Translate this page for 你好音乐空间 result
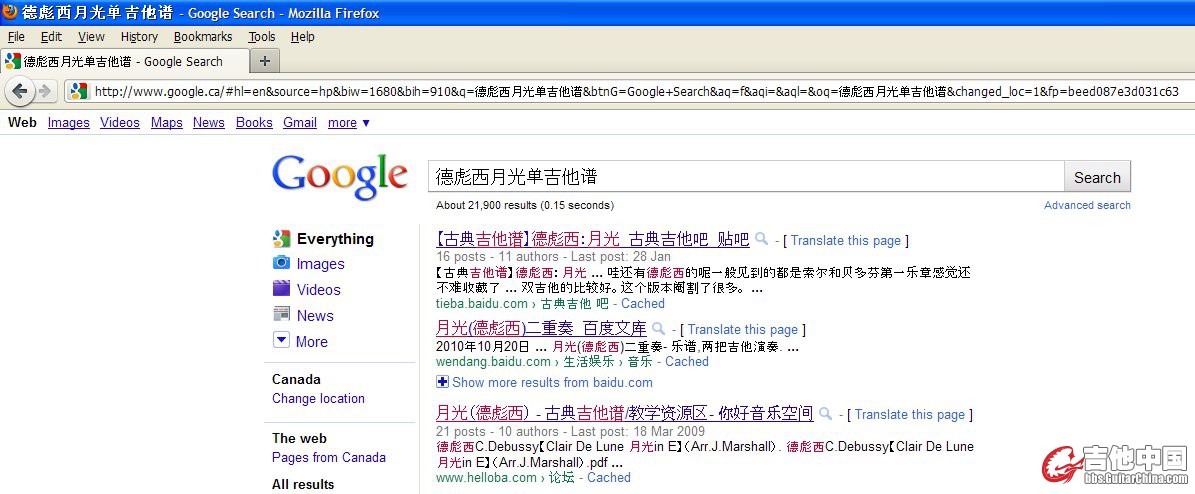 coord(909,415)
